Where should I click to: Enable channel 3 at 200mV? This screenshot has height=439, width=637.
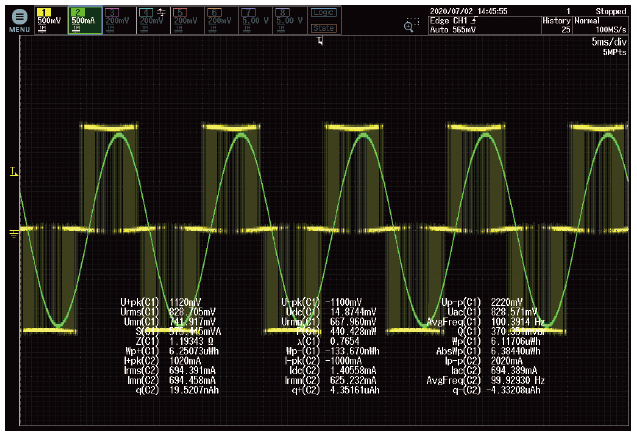119,20
